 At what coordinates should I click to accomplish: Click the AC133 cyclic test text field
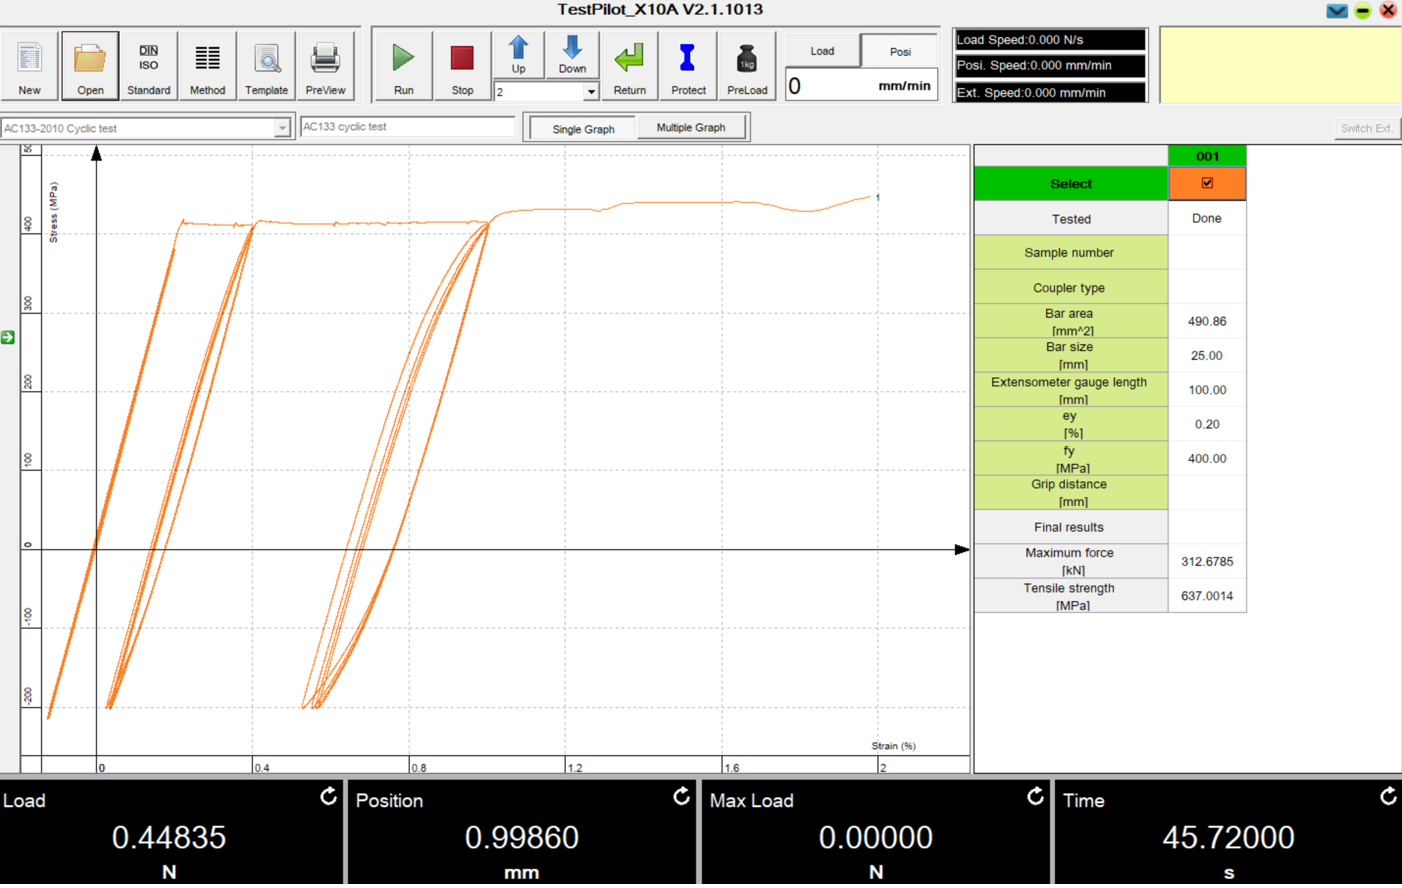tap(407, 127)
